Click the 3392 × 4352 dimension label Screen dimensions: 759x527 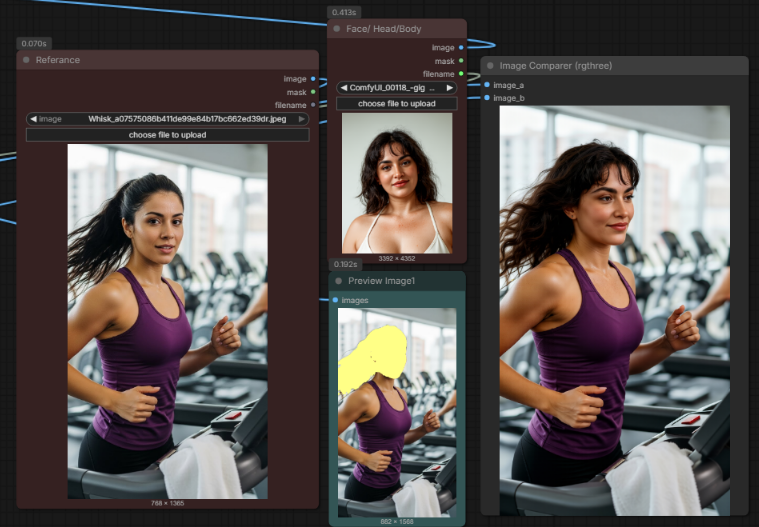pos(397,258)
